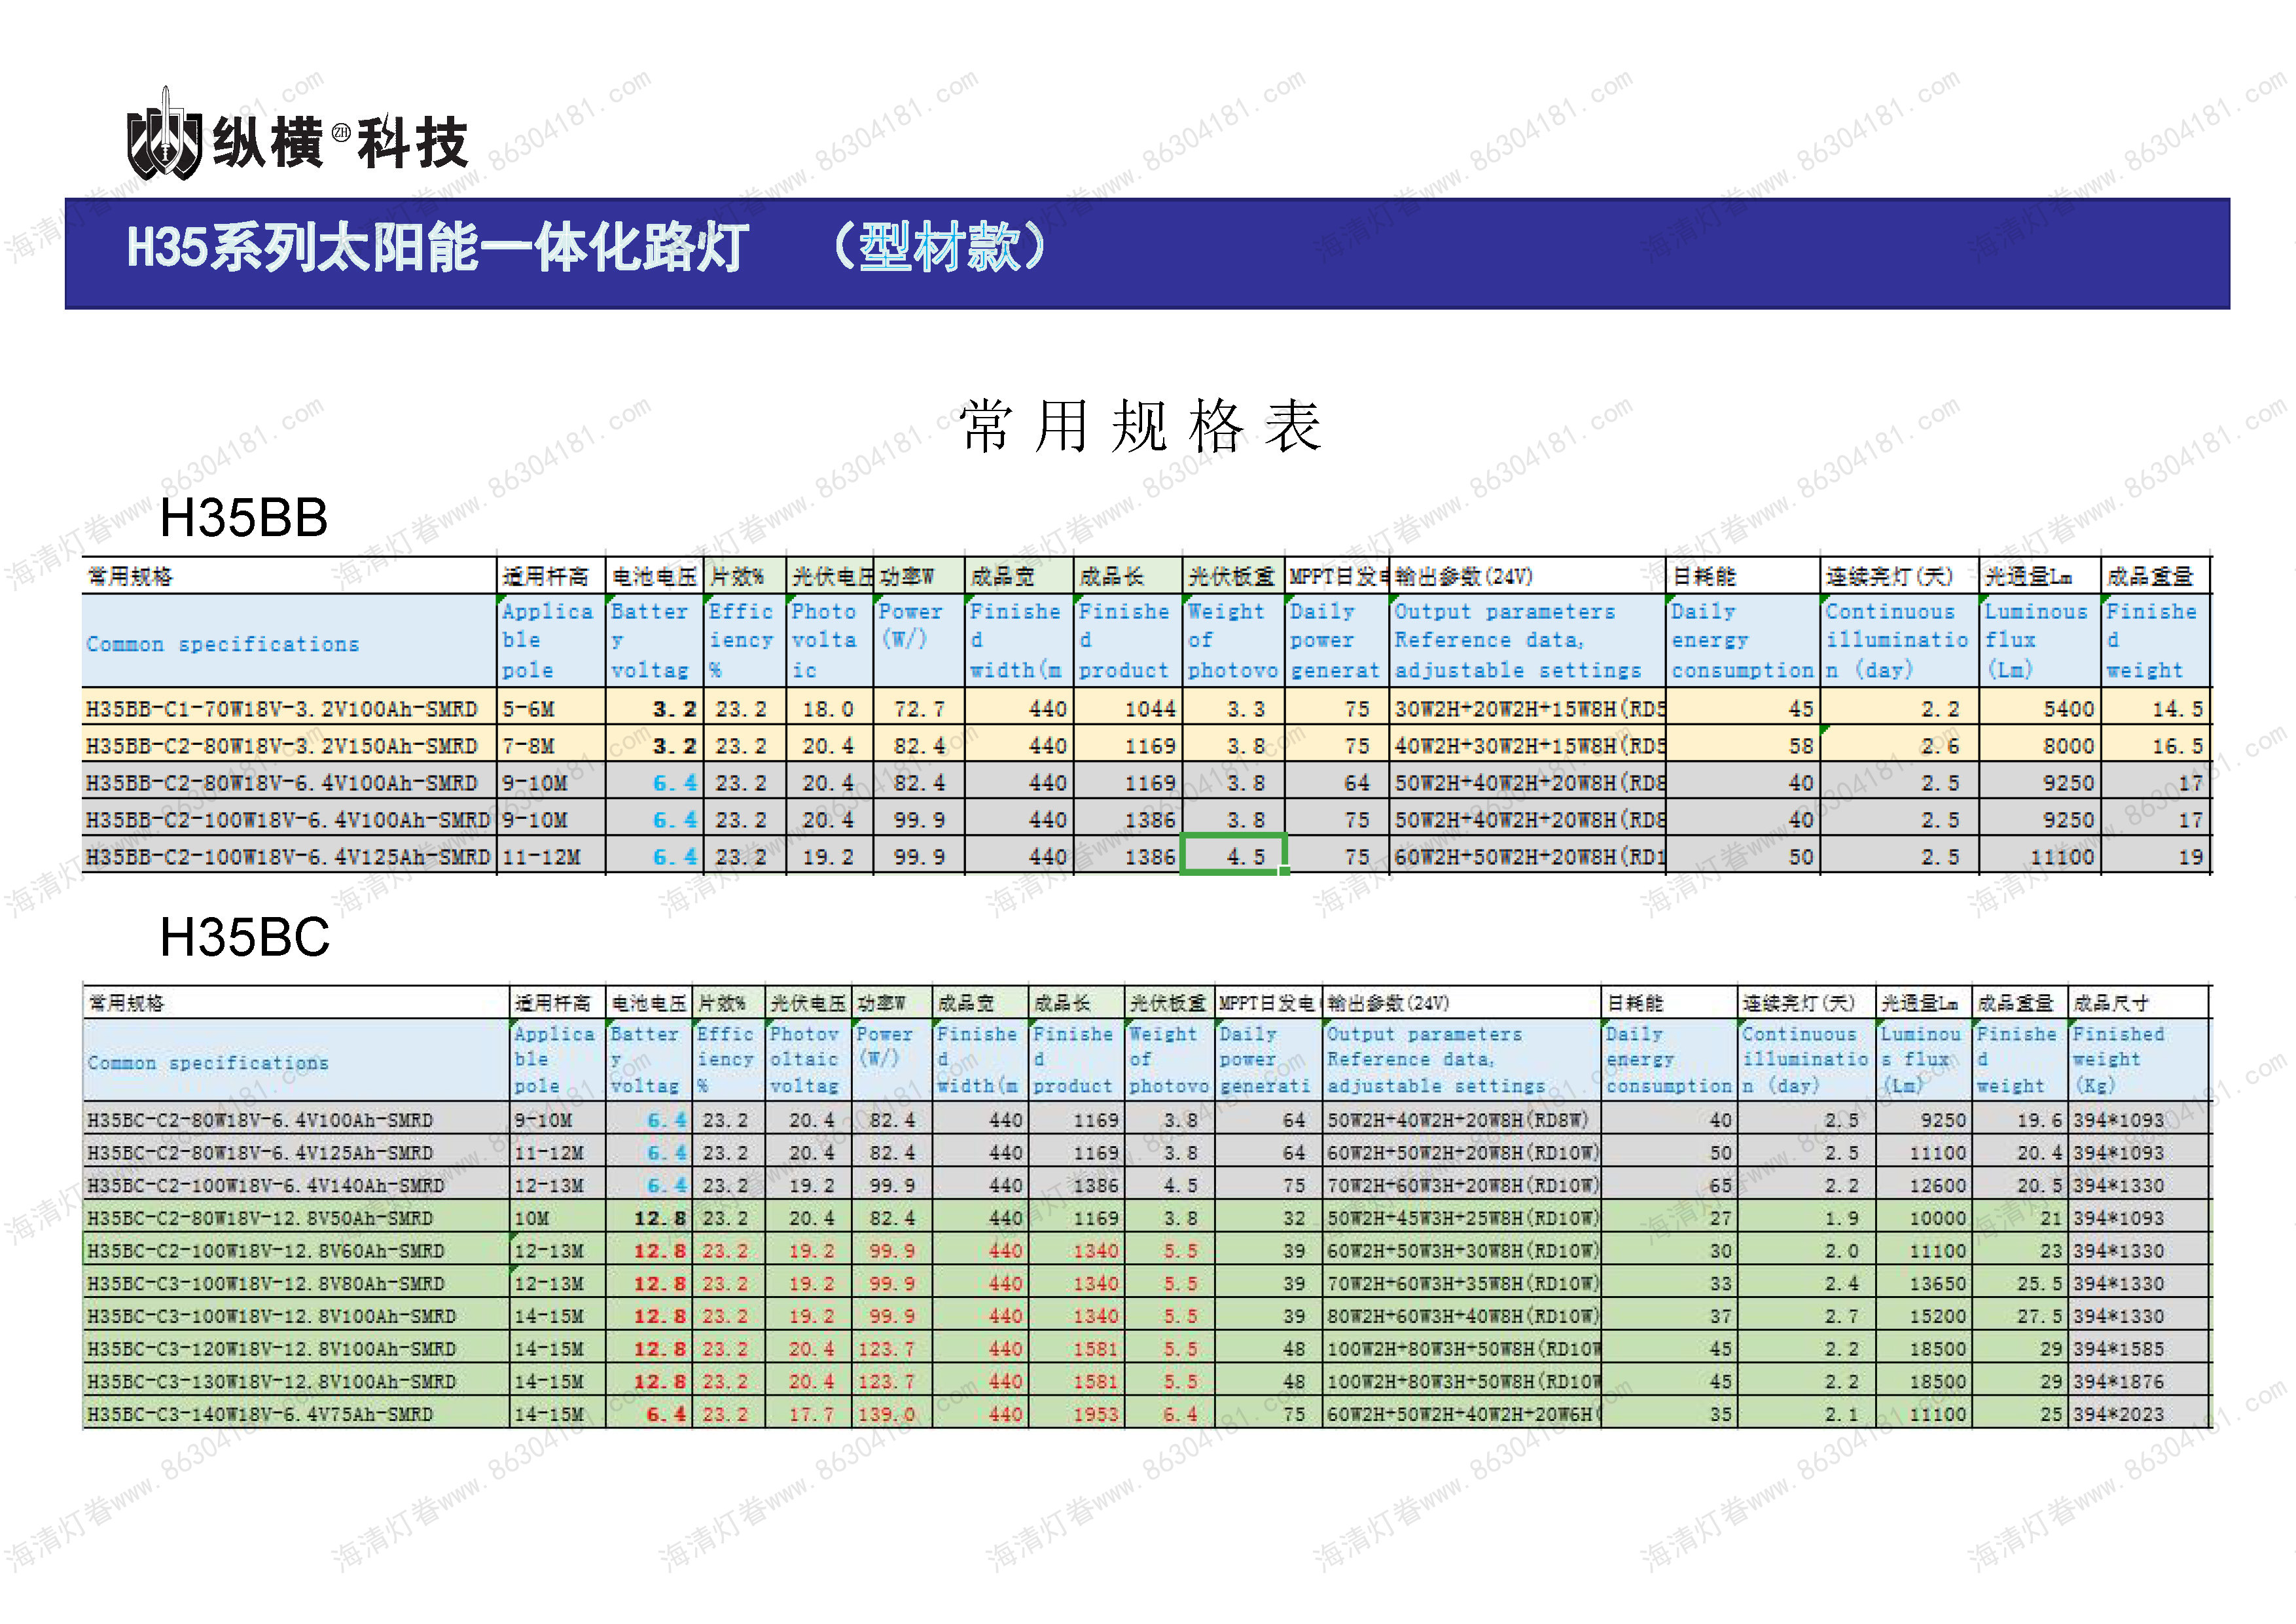
Task: Click the H35BC-C3-140W18V-6.4V75Ah-SMRD model cell
Action: coord(260,1414)
